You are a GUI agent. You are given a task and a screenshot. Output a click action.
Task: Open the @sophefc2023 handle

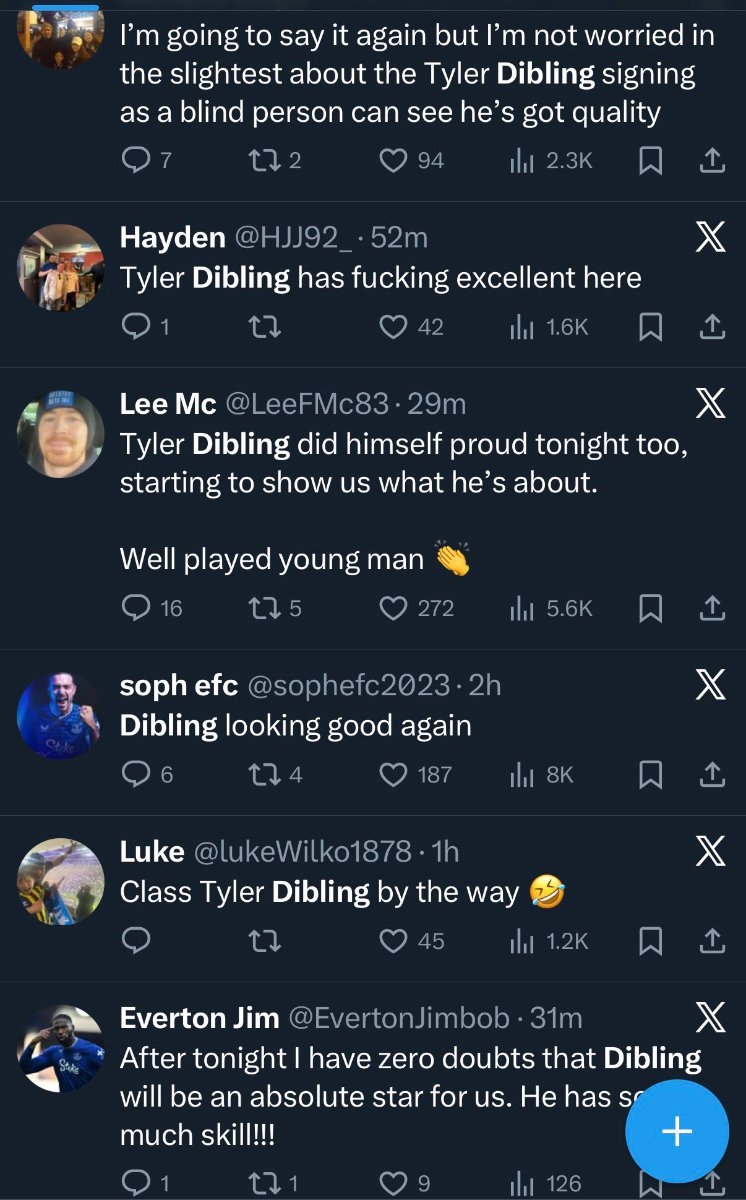(348, 685)
